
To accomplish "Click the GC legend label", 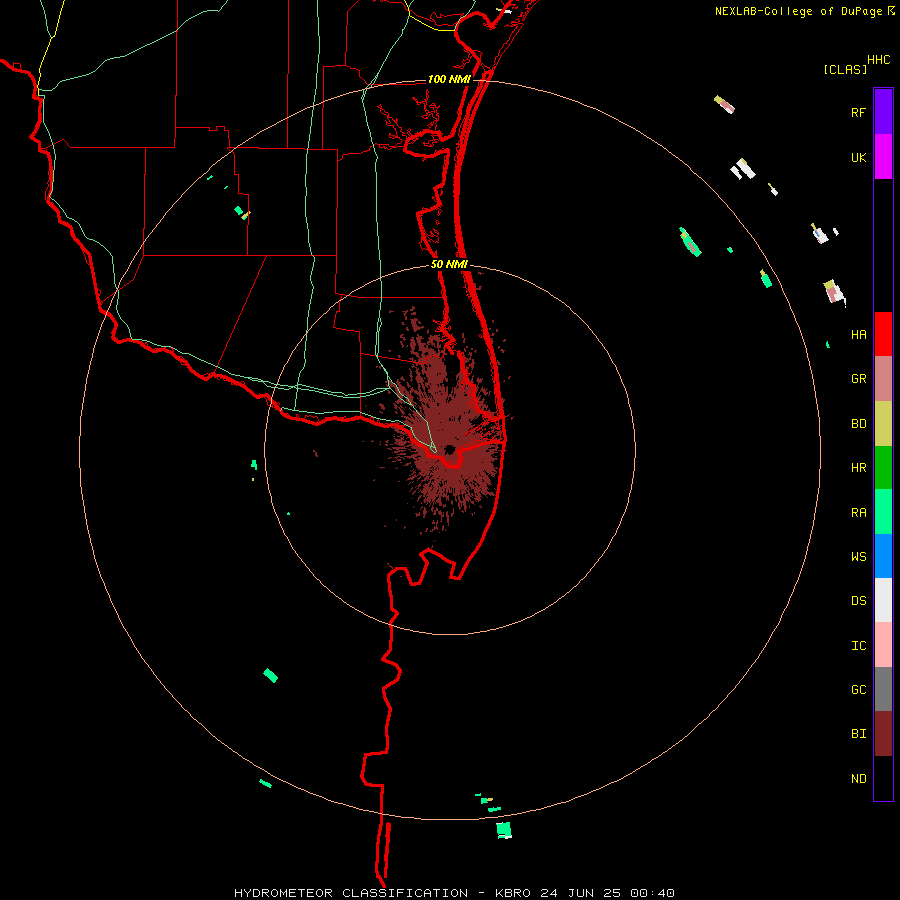I will 858,690.
